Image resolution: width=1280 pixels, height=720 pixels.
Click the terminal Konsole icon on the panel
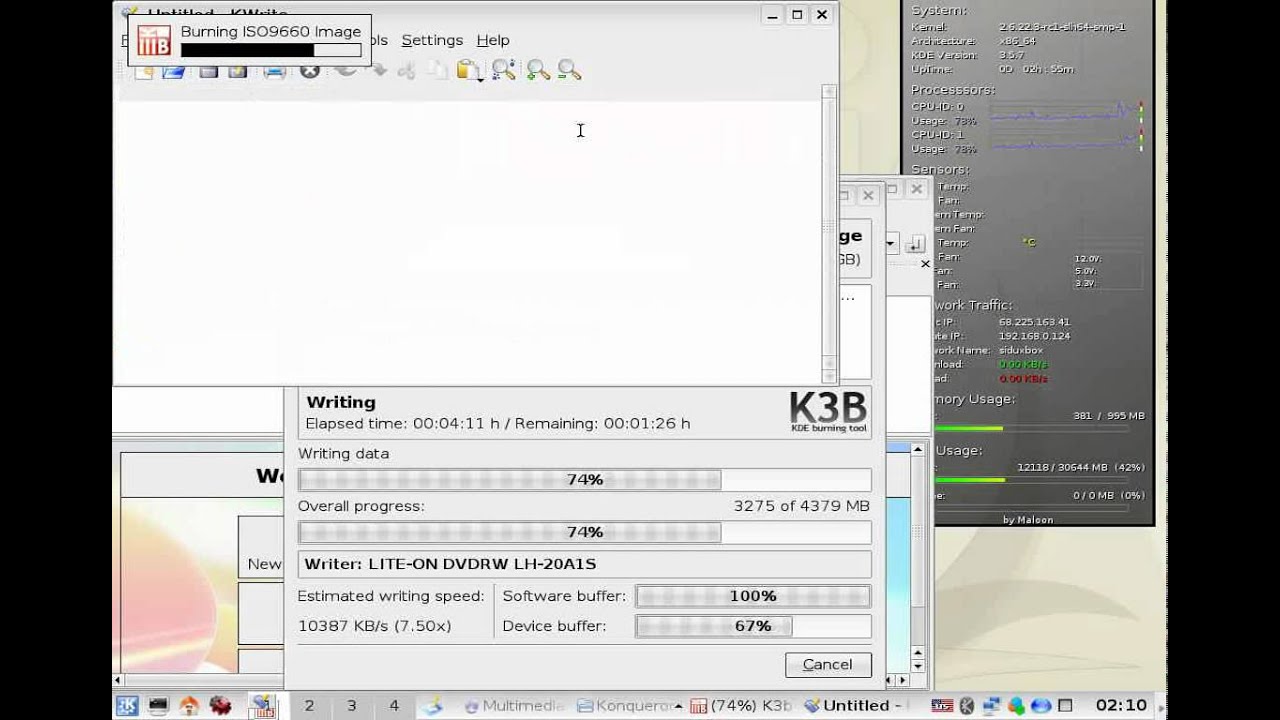coord(158,706)
